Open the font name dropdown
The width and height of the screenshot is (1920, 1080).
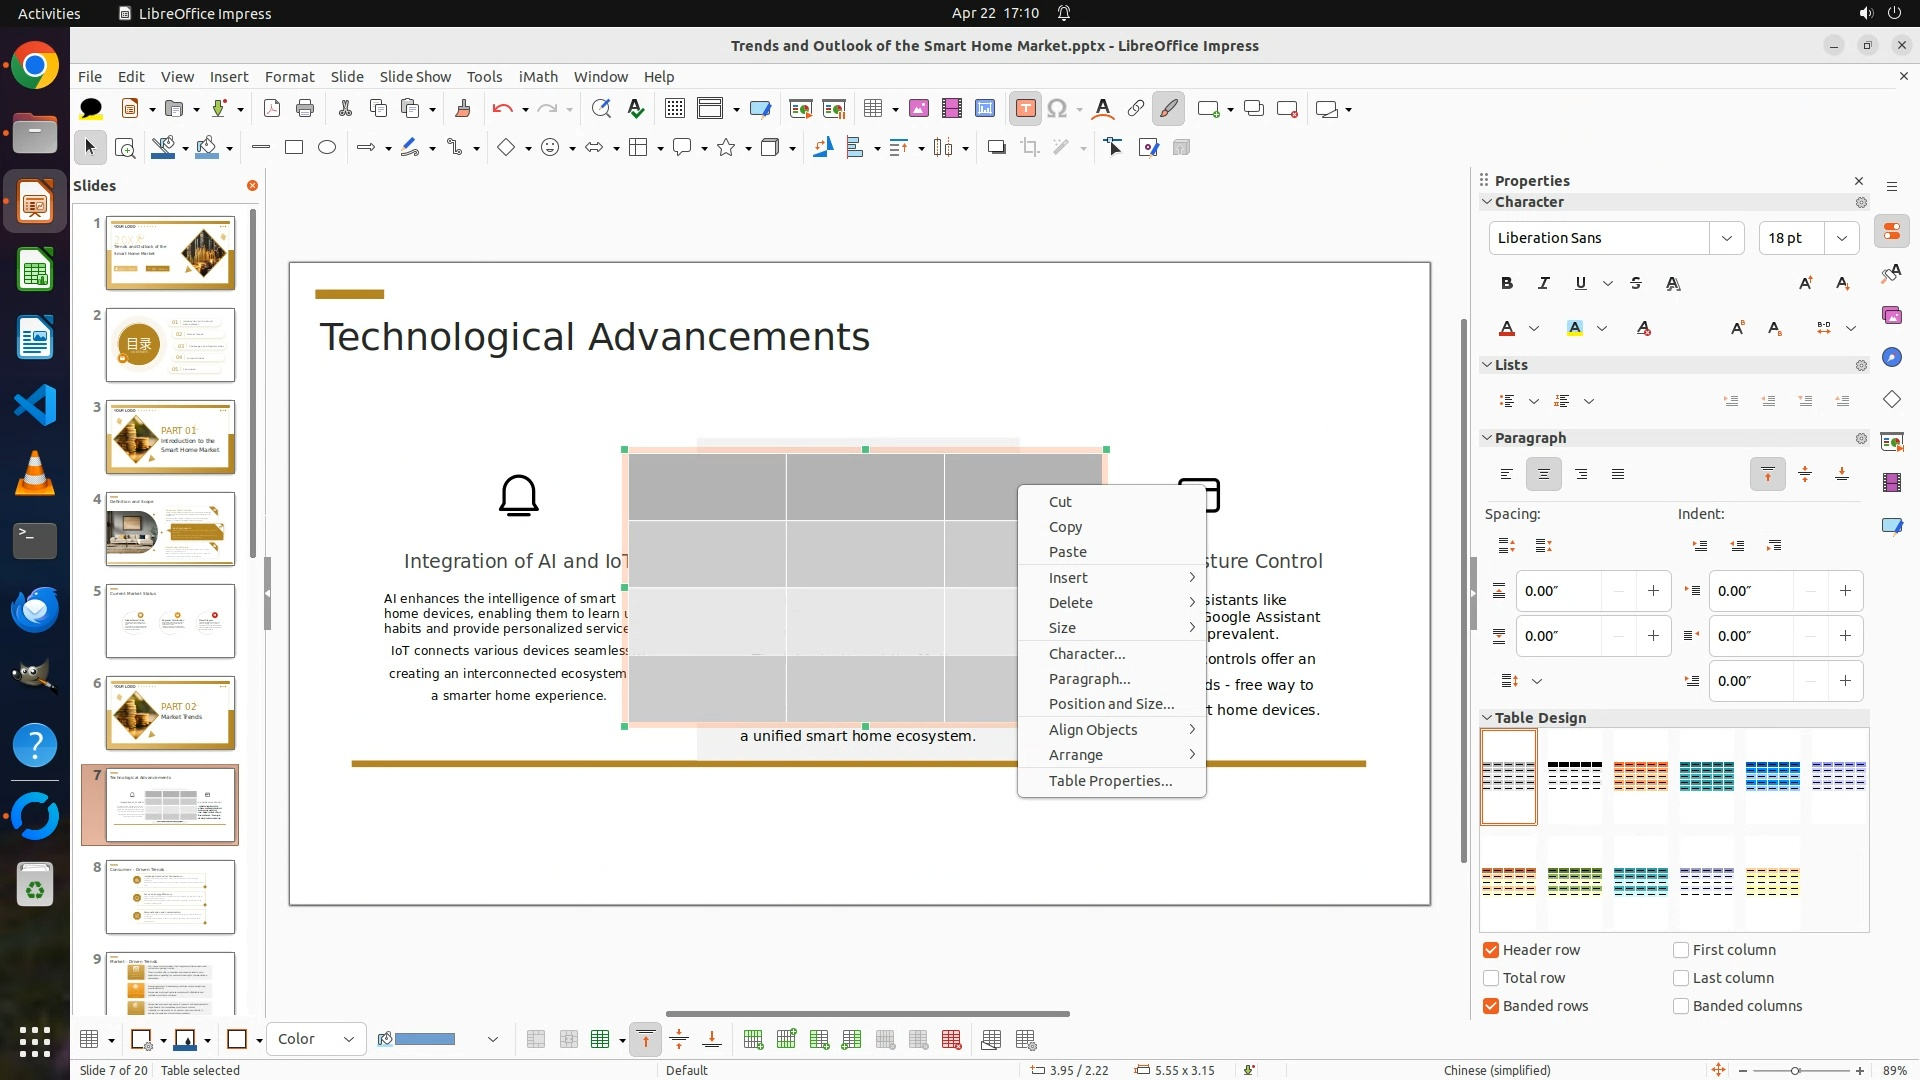1726,238
